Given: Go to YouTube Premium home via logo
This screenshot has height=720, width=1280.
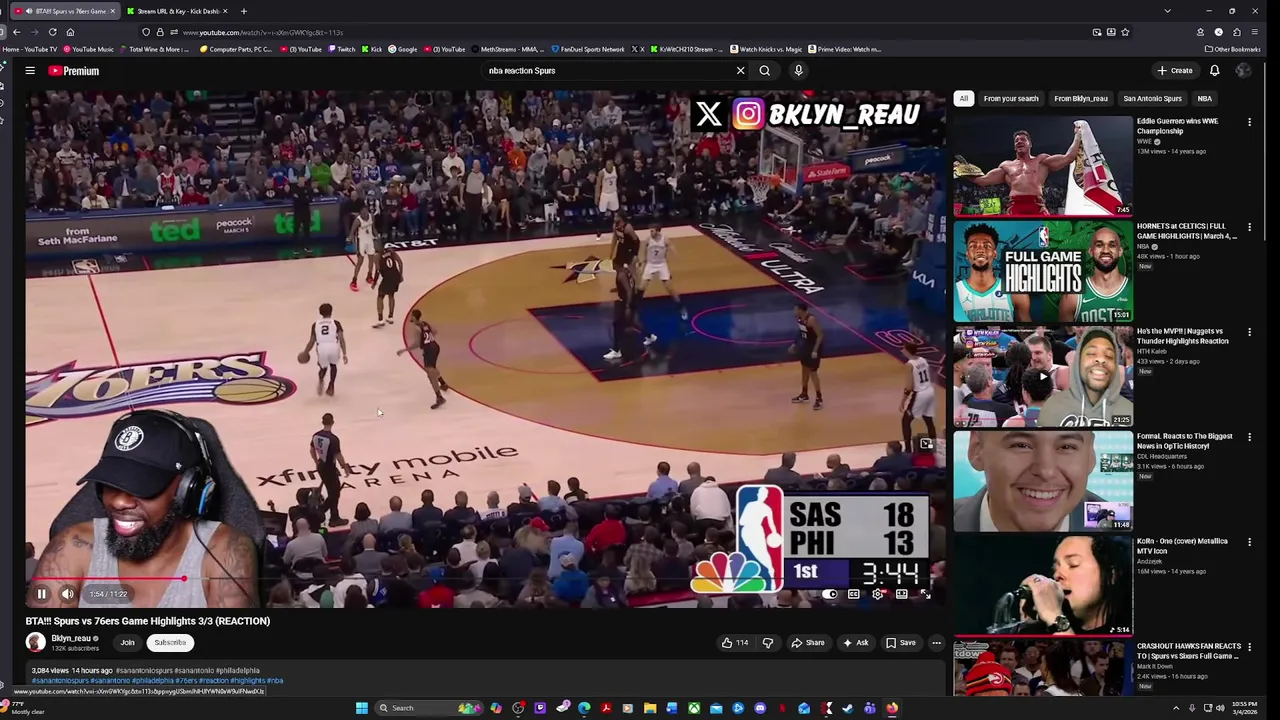Looking at the screenshot, I should click(x=74, y=71).
